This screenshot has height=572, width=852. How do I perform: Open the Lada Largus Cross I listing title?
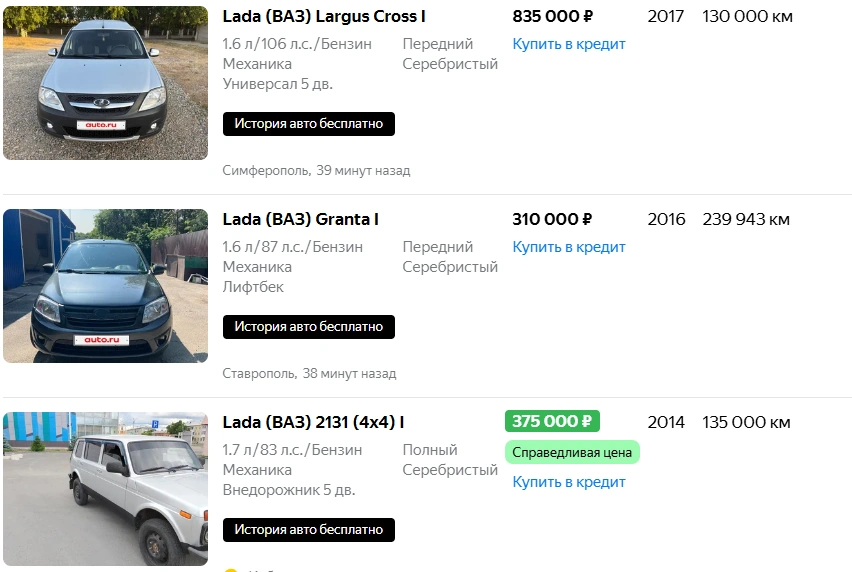(324, 17)
